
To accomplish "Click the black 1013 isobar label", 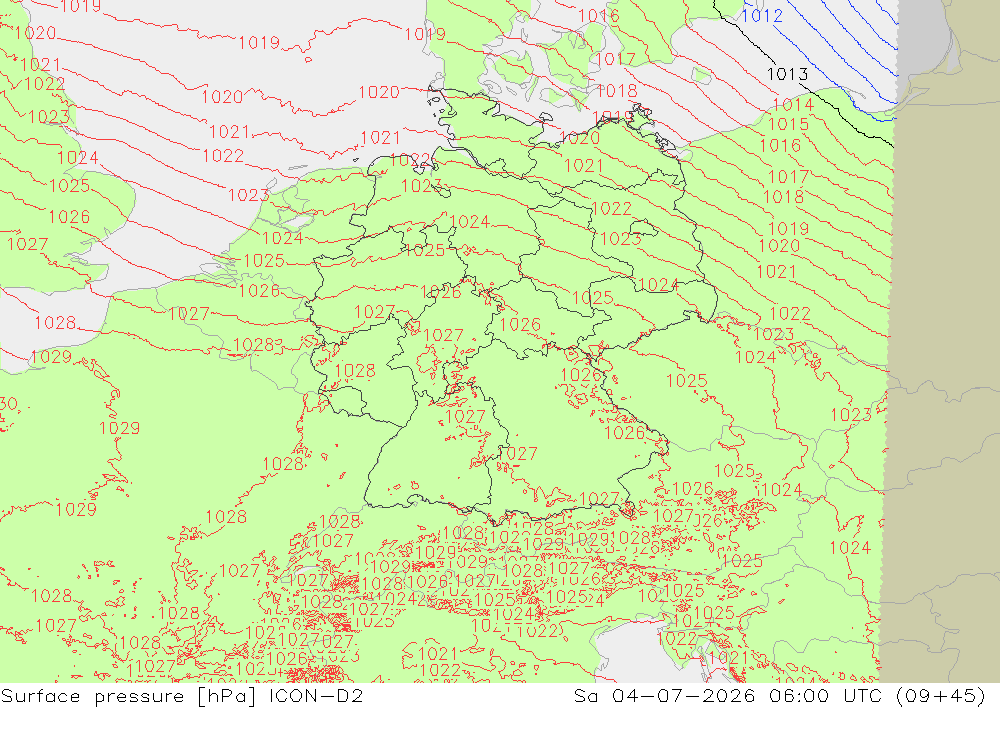I will pyautogui.click(x=787, y=74).
